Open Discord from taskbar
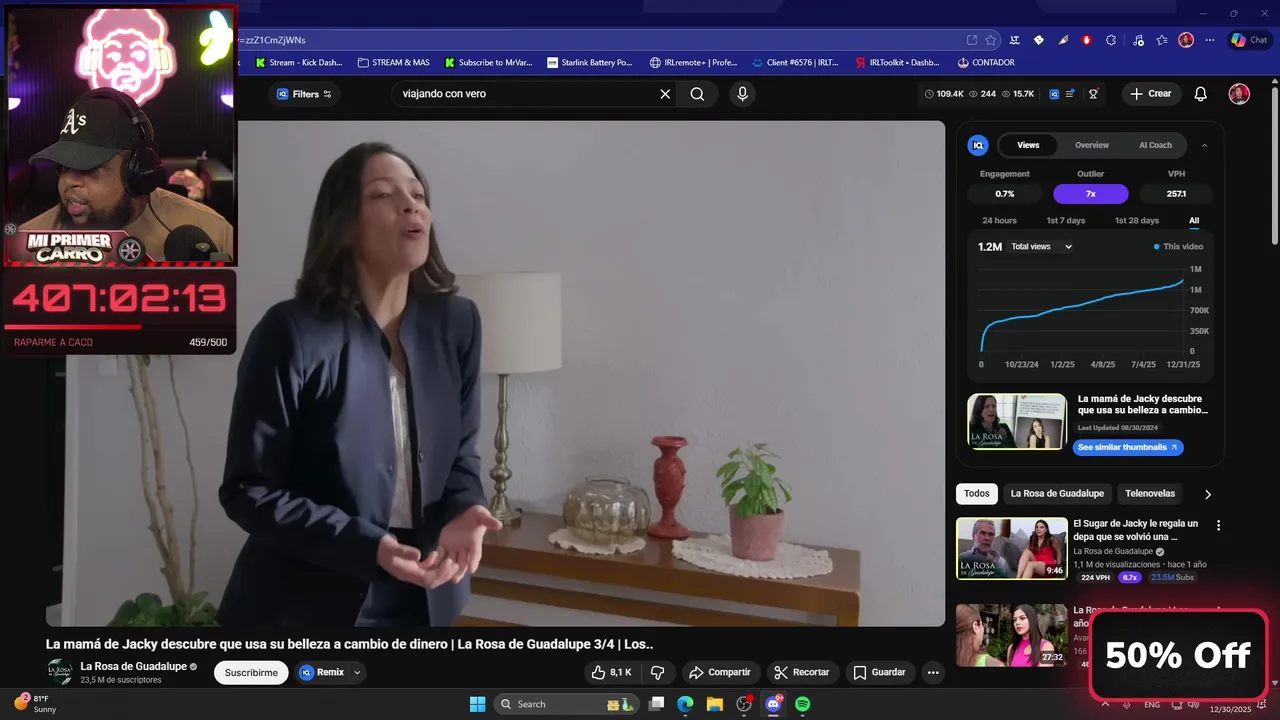 [773, 704]
